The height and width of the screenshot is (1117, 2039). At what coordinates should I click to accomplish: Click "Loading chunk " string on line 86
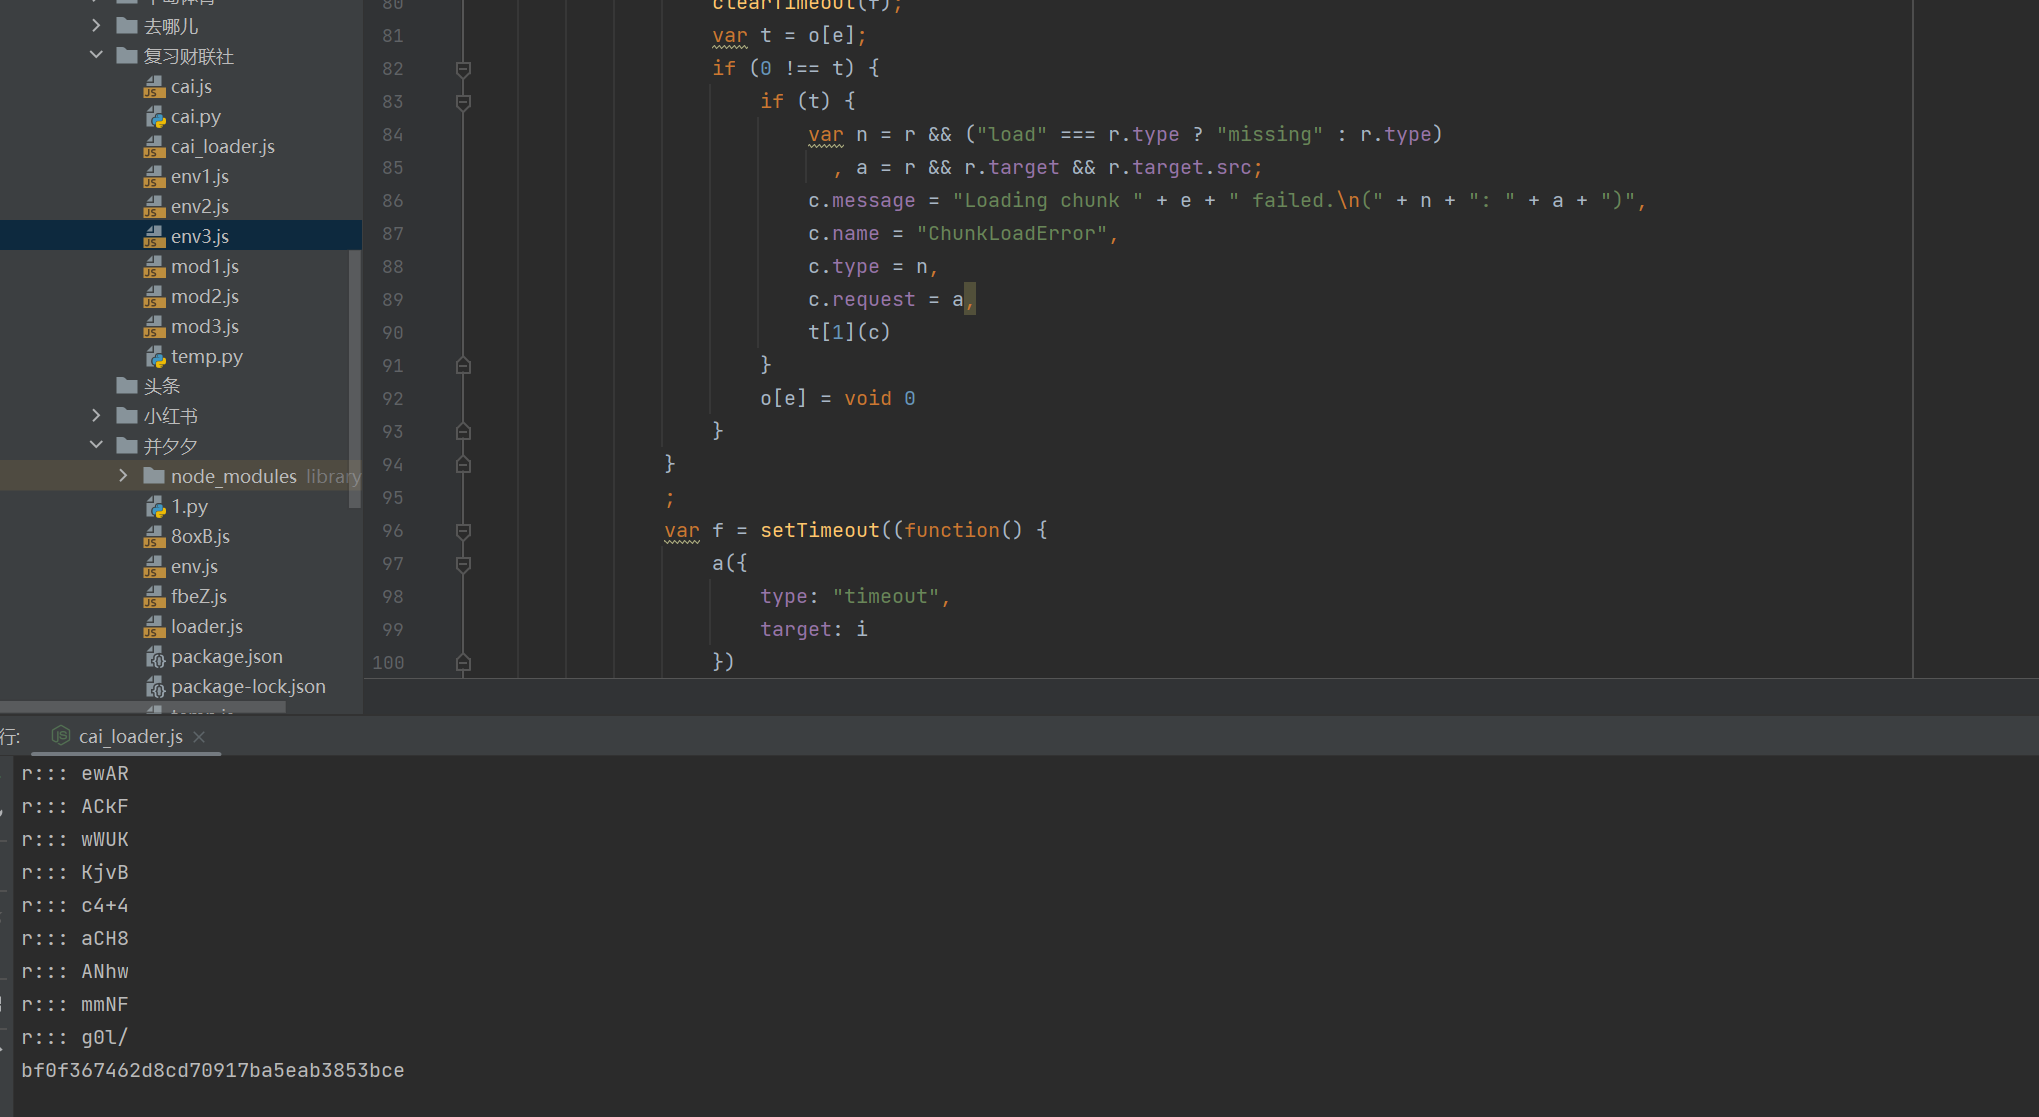pos(1048,201)
